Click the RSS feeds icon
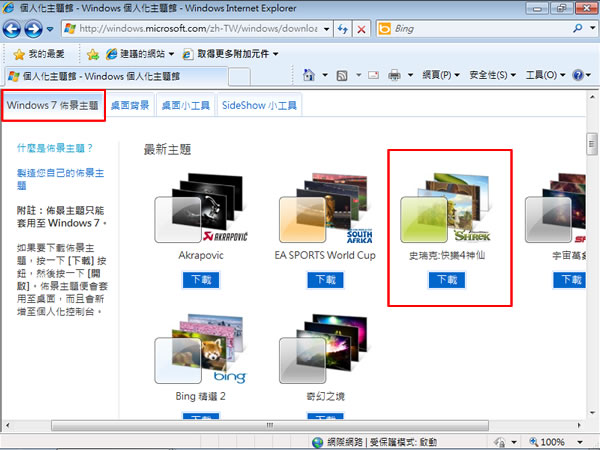The image size is (600, 450). pos(342,75)
